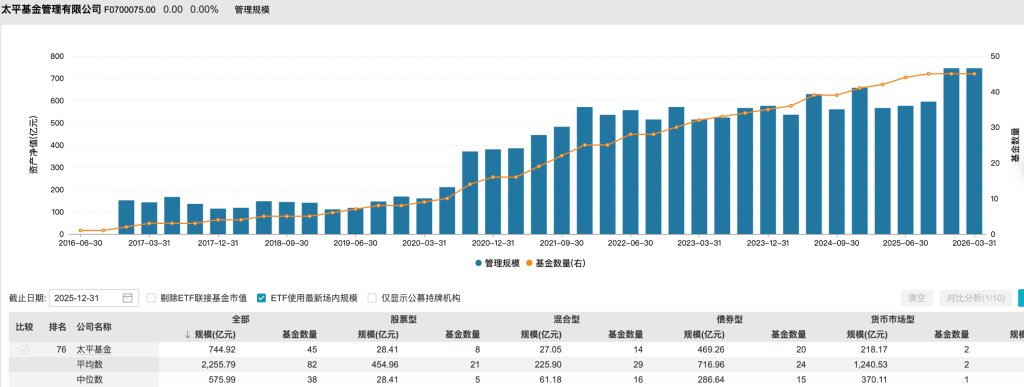Image resolution: width=1024 pixels, height=387 pixels.
Task: Click the 716.96 bond average cell
Action: click(x=711, y=364)
